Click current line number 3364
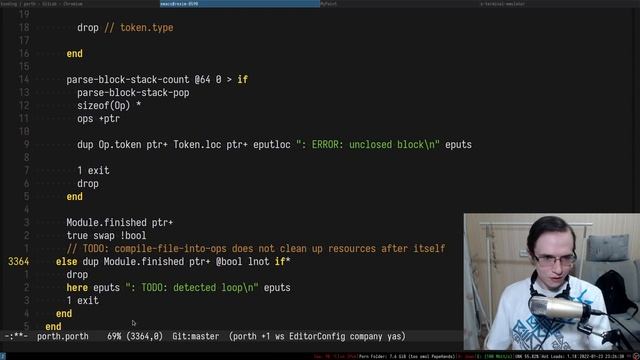Image resolution: width=640 pixels, height=360 pixels. coord(19,262)
